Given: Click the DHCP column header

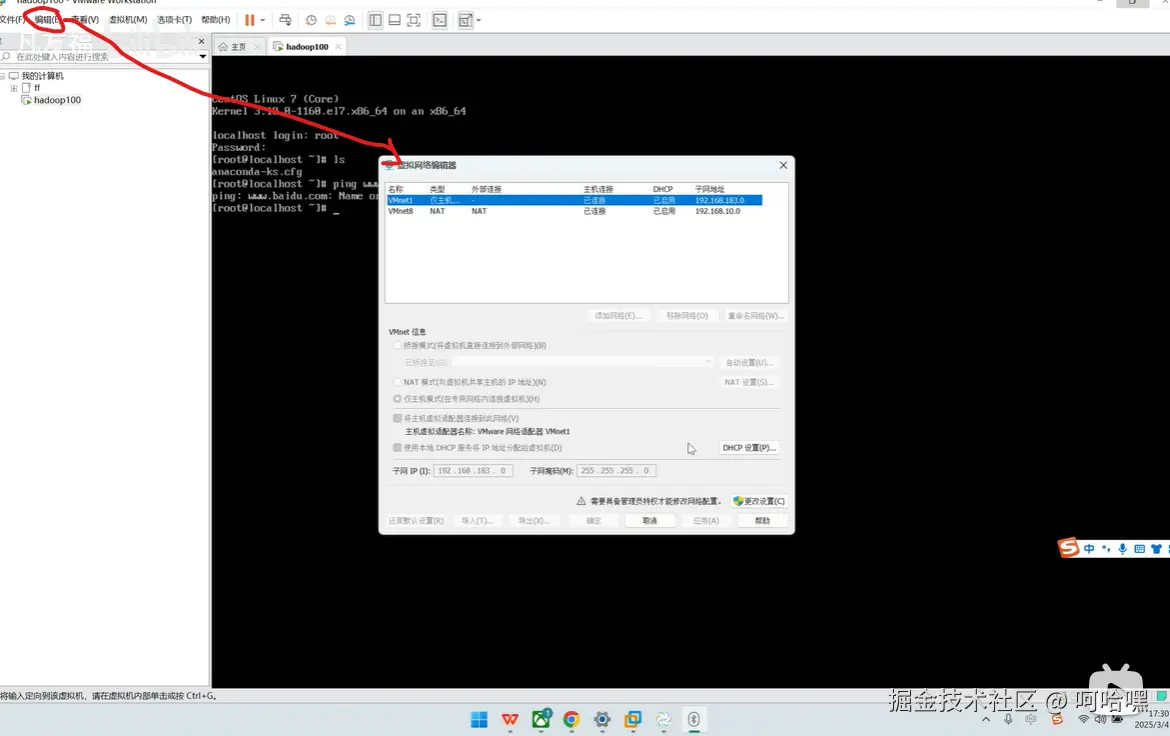Looking at the screenshot, I should click(663, 189).
